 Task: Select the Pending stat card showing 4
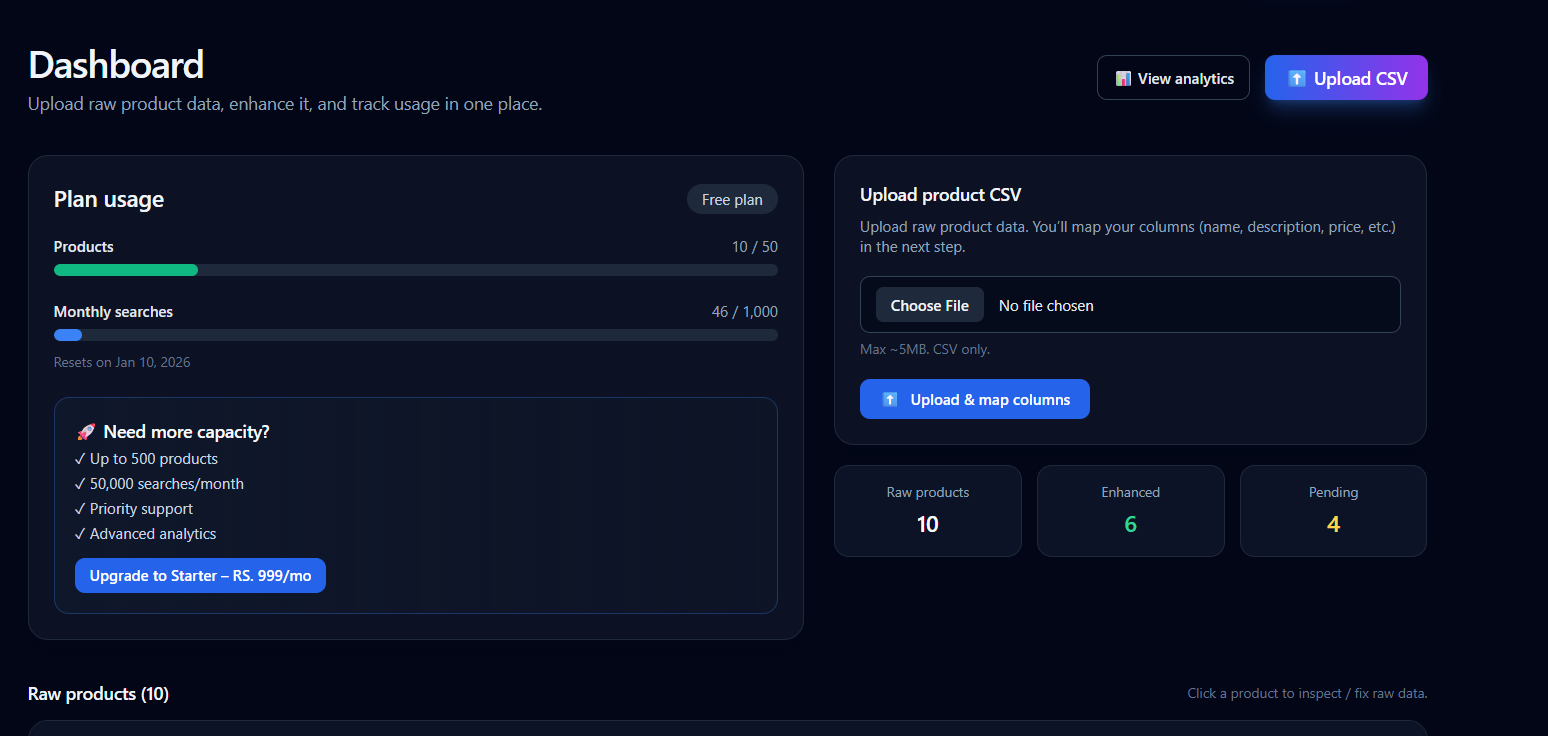click(1333, 510)
